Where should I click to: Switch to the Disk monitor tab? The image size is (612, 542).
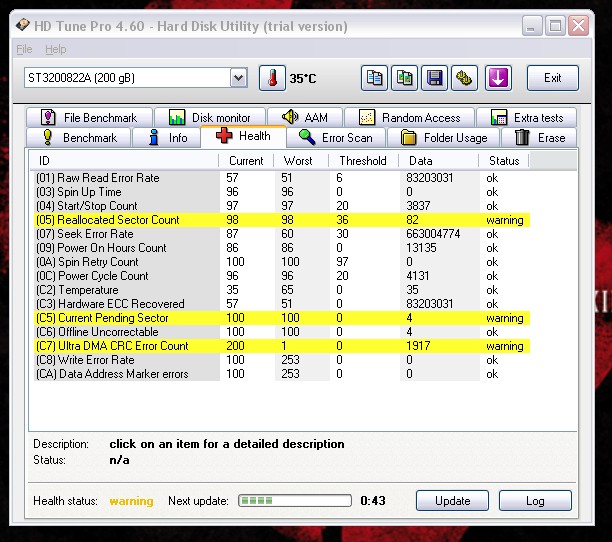(210, 117)
